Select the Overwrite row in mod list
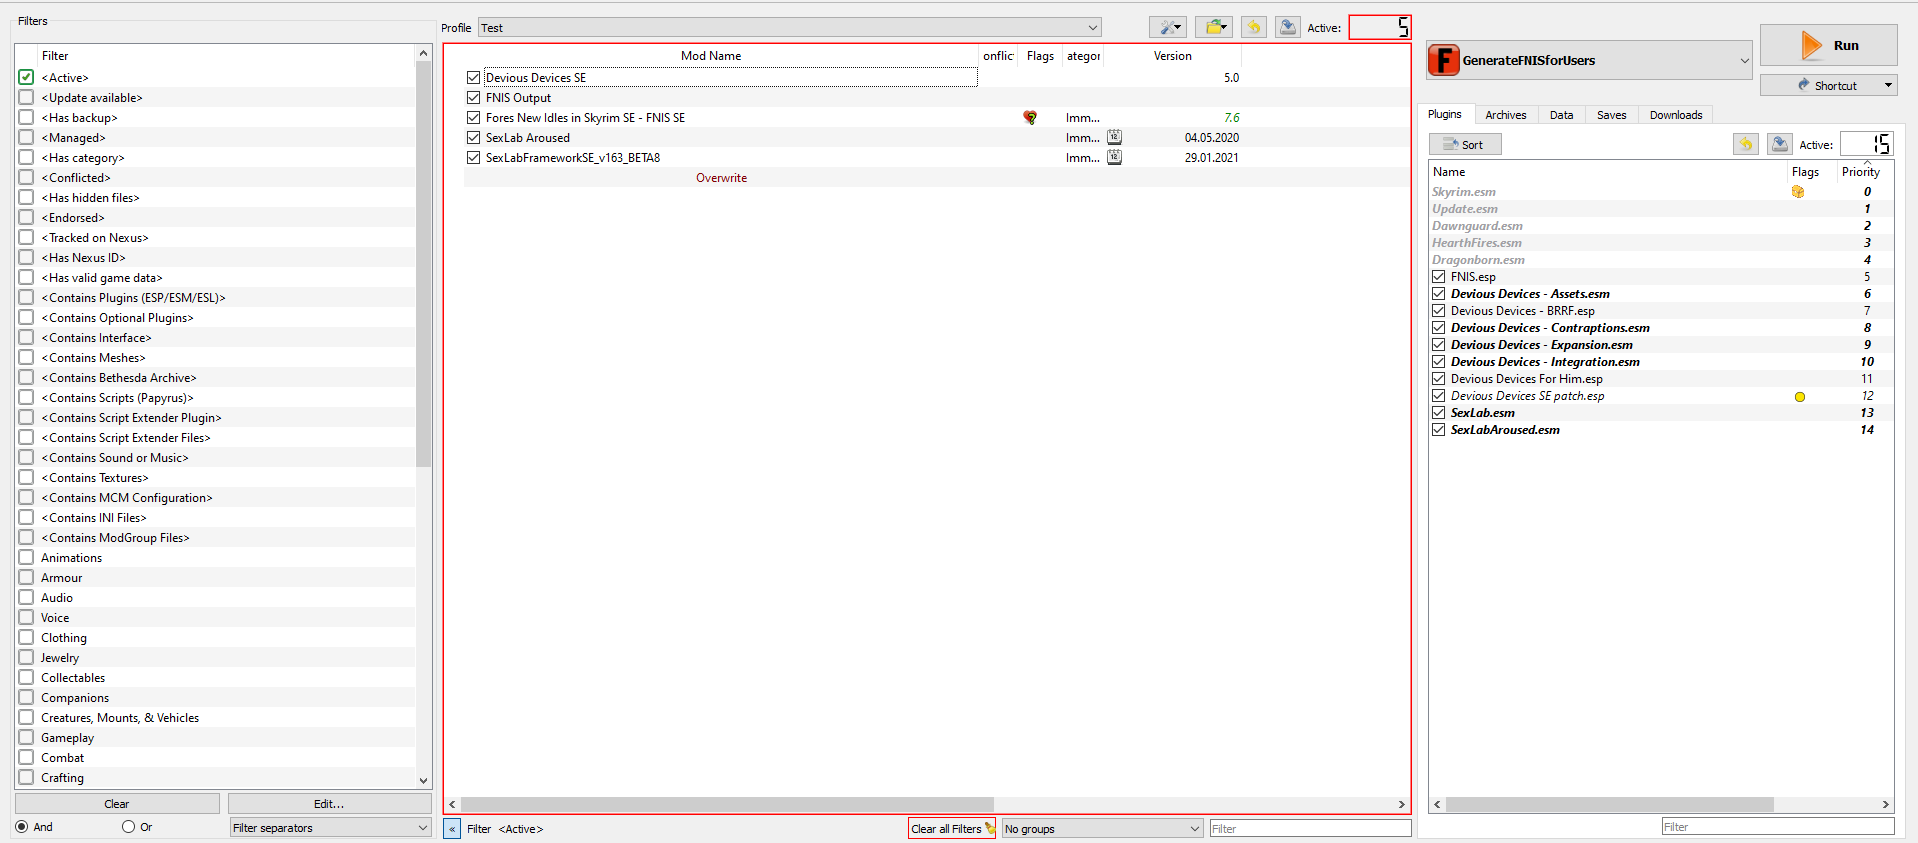1918x843 pixels. [x=721, y=178]
